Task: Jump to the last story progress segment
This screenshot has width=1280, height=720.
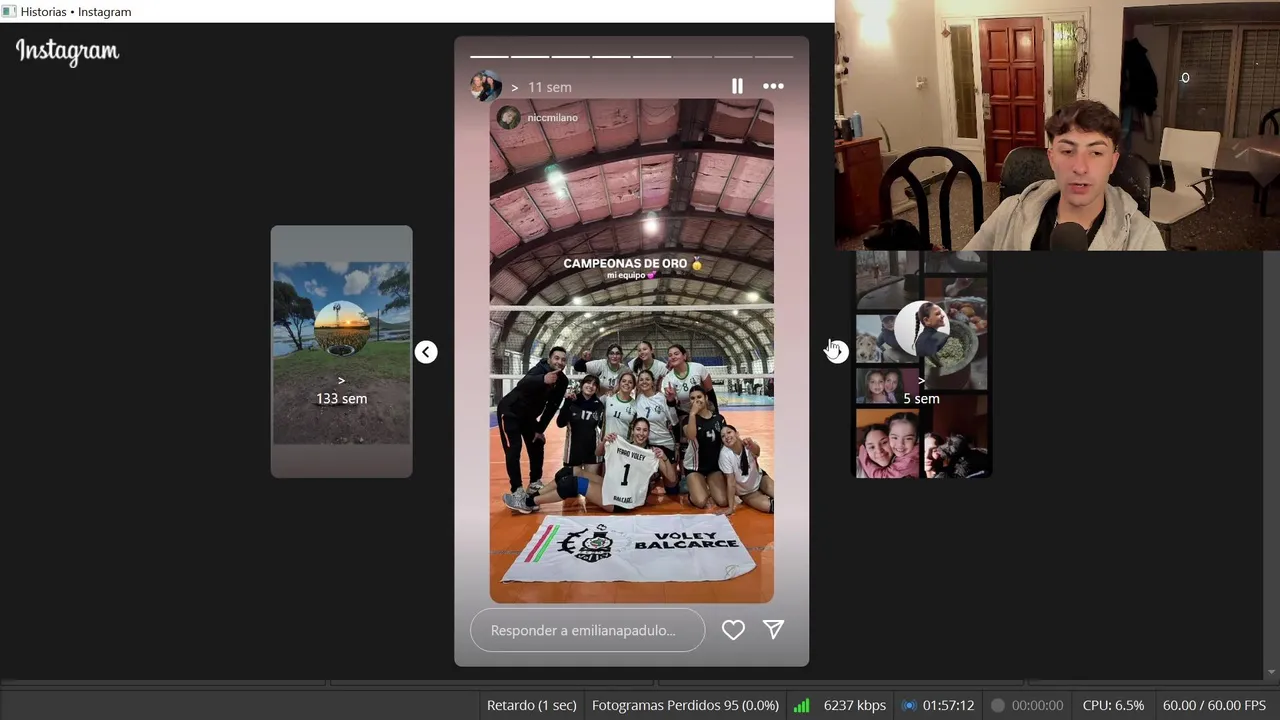Action: coord(773,57)
